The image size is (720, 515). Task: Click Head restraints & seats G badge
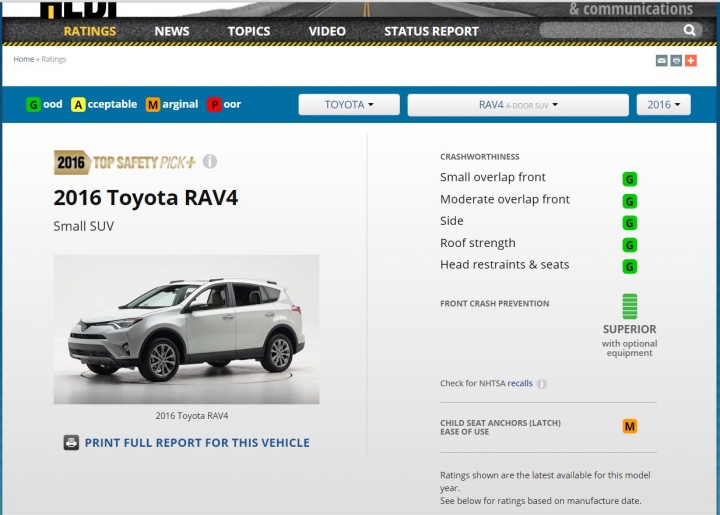coord(630,266)
